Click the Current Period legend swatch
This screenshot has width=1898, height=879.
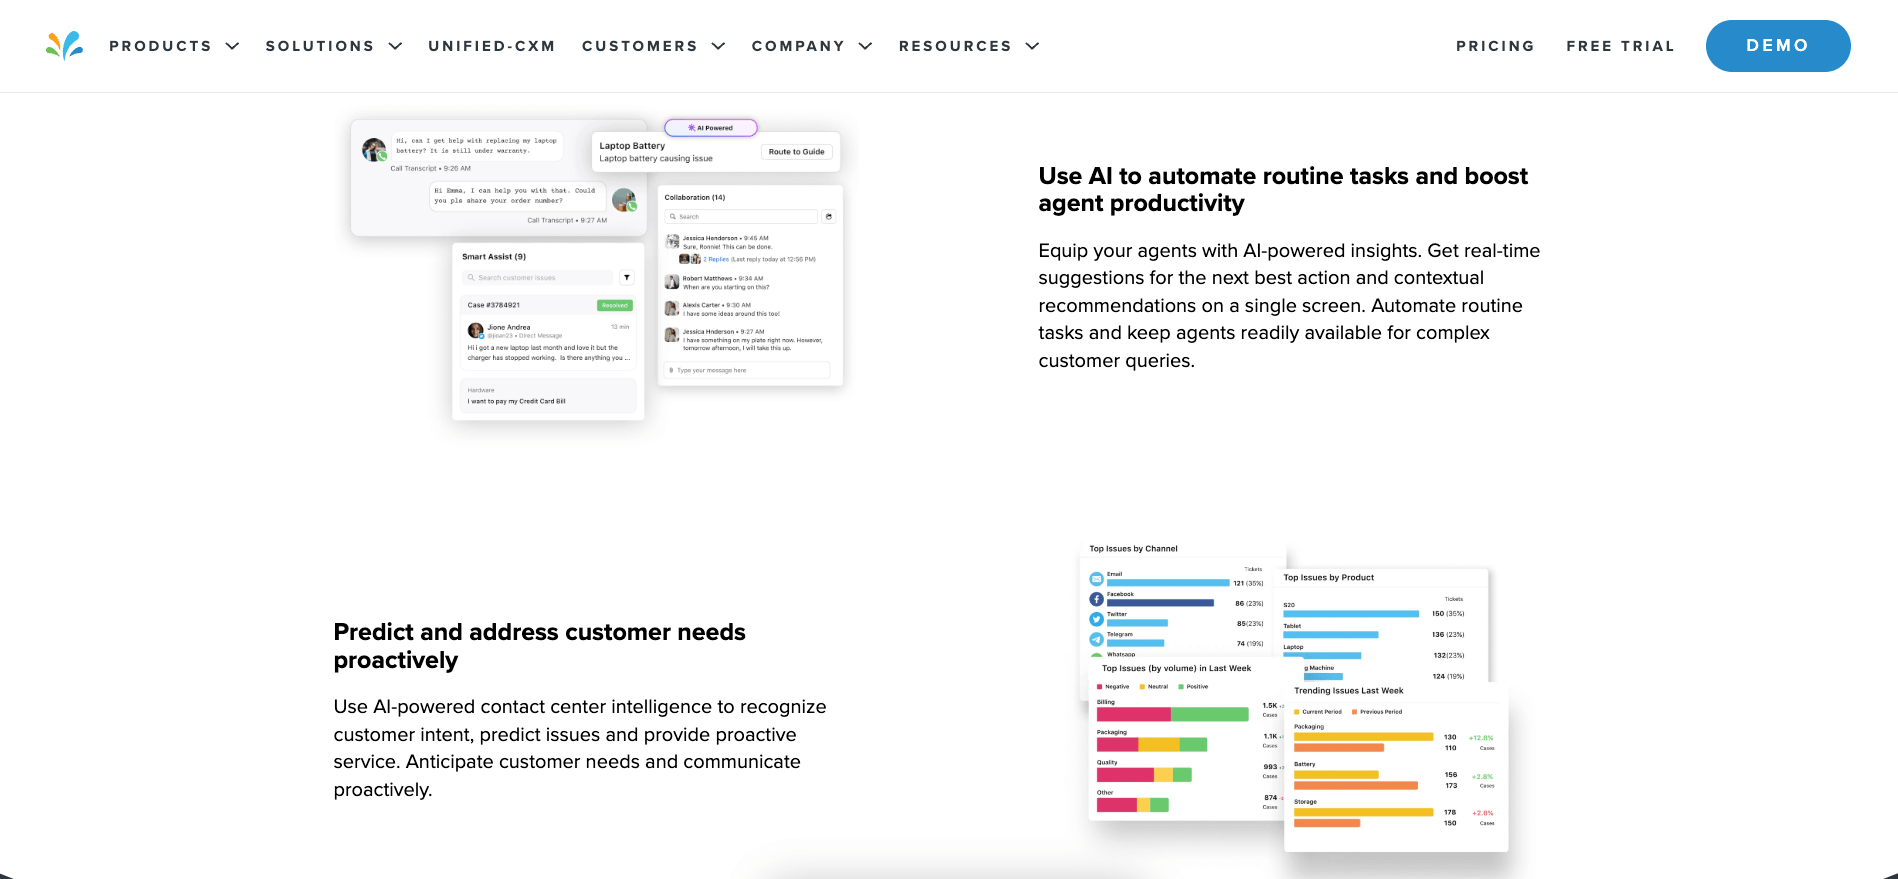click(1297, 712)
